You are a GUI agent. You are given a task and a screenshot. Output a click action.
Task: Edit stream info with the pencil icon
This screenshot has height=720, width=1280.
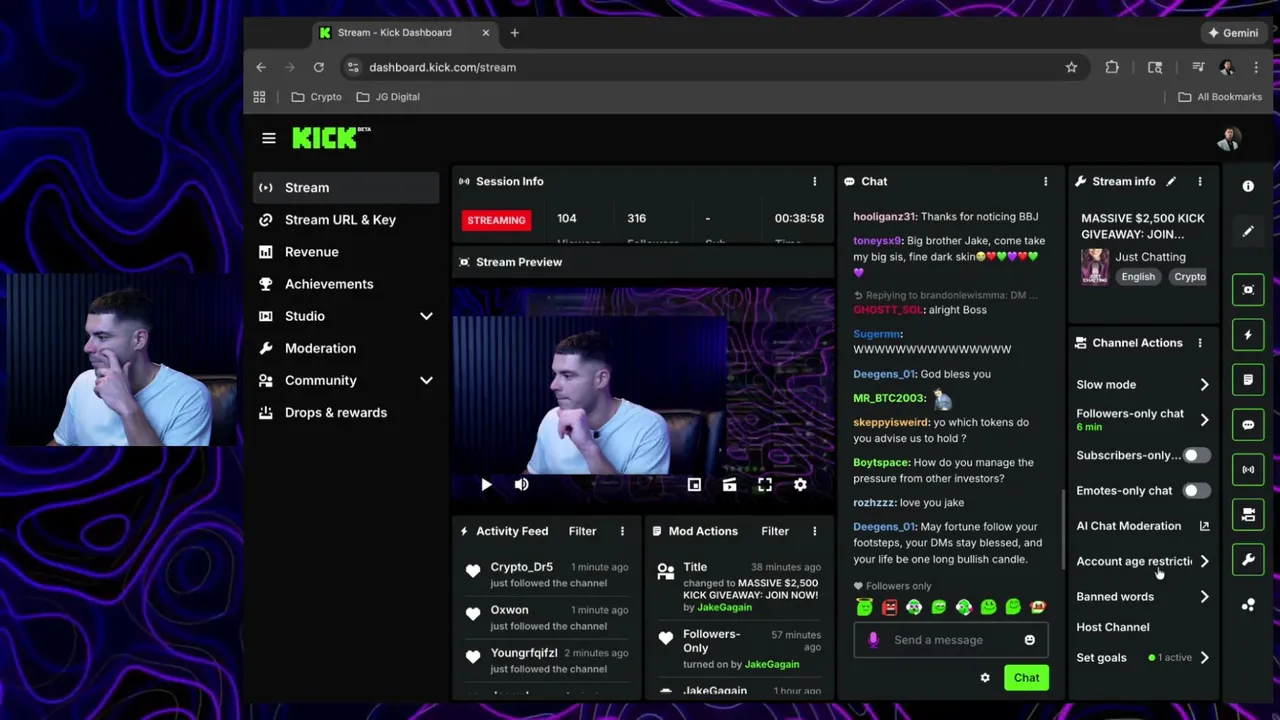tap(1171, 181)
